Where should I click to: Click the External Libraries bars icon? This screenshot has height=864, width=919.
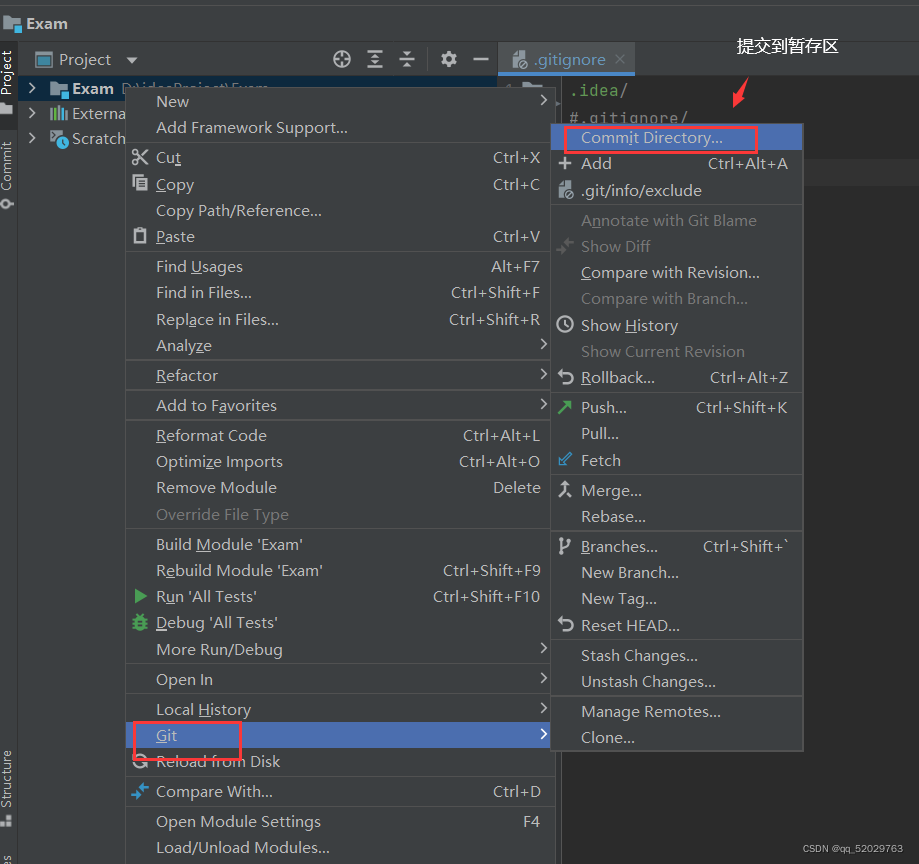coord(59,113)
